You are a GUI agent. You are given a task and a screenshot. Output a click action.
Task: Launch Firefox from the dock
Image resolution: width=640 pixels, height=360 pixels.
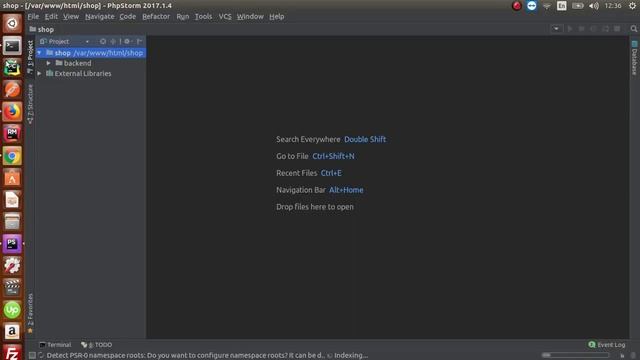12,112
